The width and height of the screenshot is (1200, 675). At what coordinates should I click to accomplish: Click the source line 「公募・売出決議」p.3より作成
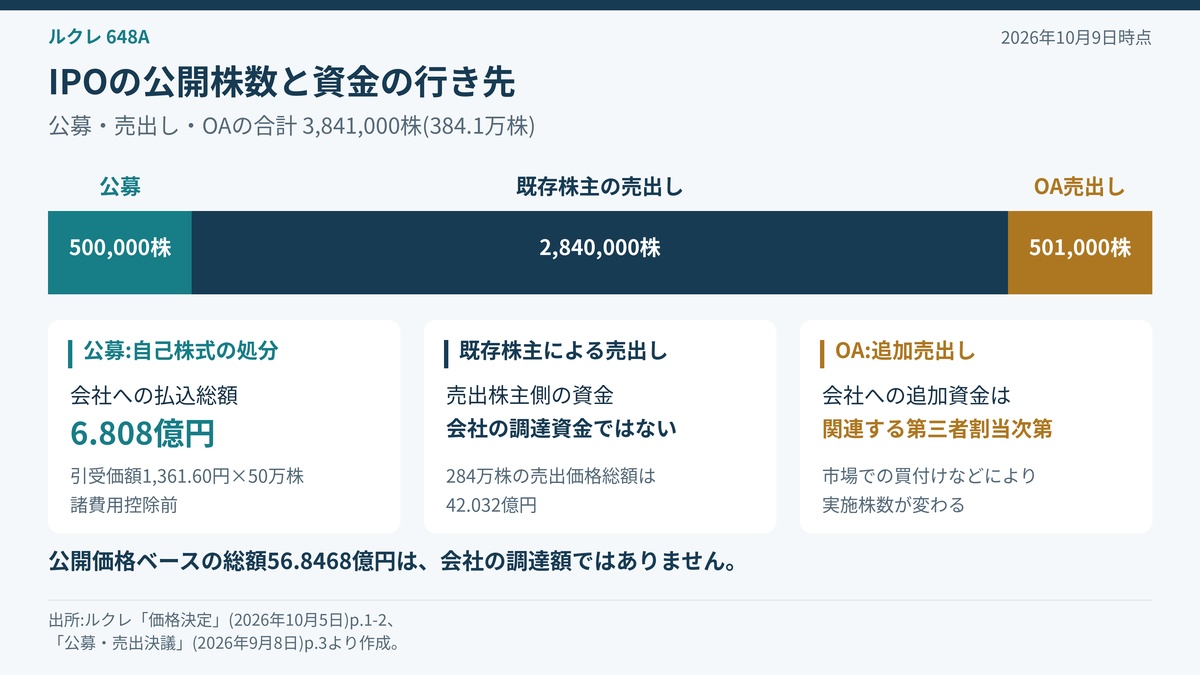pos(225,643)
